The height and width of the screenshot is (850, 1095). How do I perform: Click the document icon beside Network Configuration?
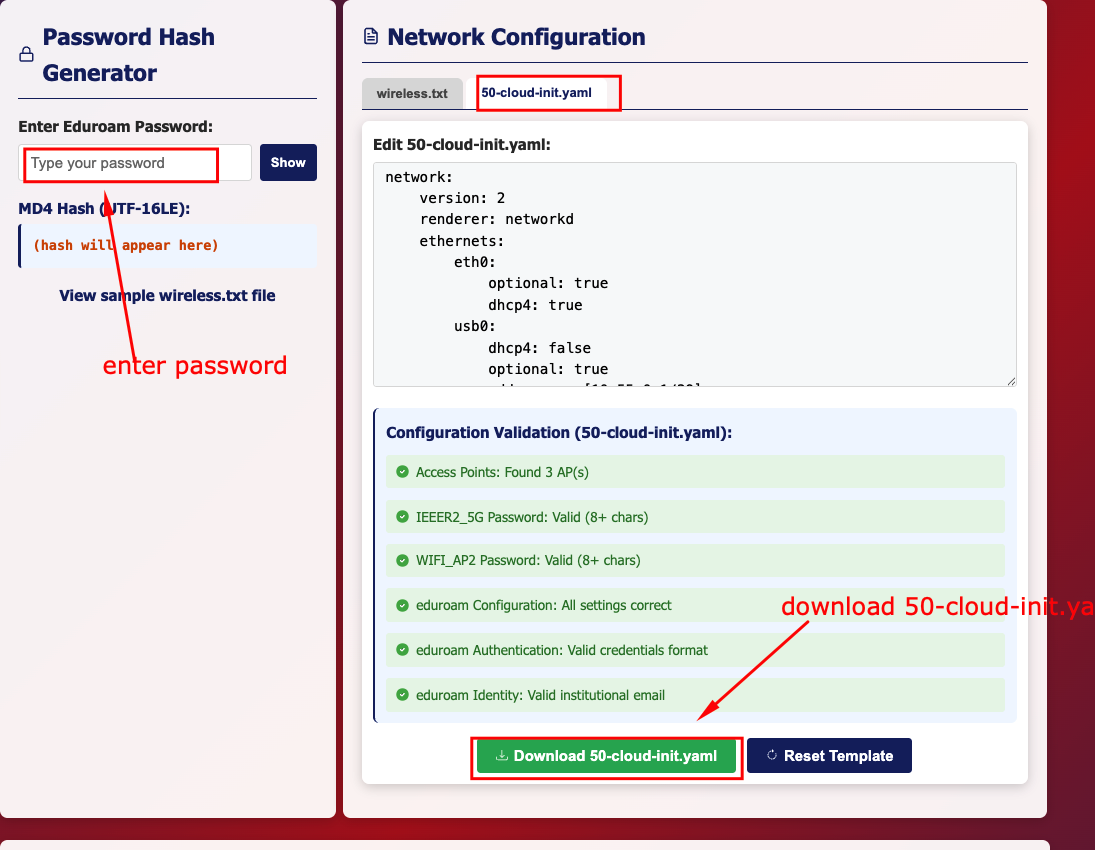(371, 38)
